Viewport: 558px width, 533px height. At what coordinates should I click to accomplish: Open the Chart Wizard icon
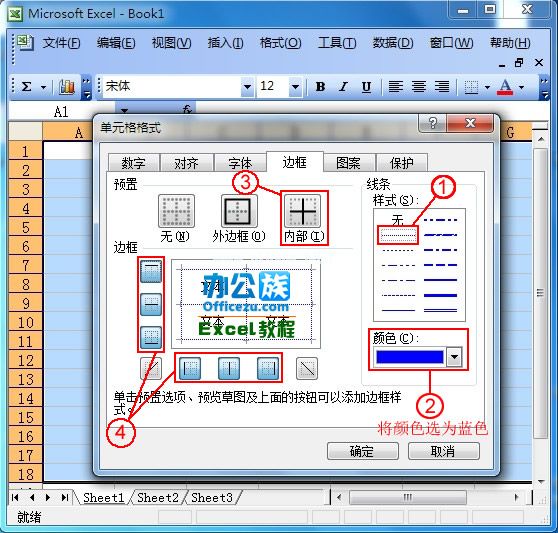[x=67, y=86]
